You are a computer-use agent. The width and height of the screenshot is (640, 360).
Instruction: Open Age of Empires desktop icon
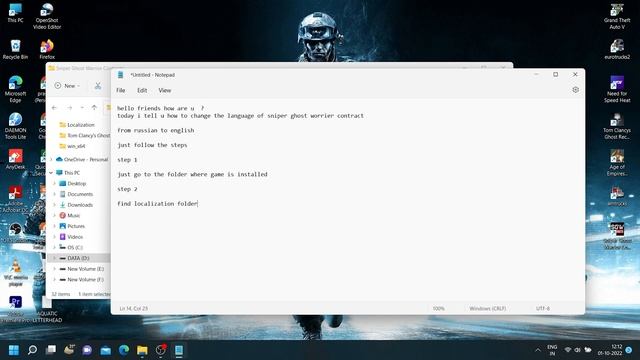(617, 162)
